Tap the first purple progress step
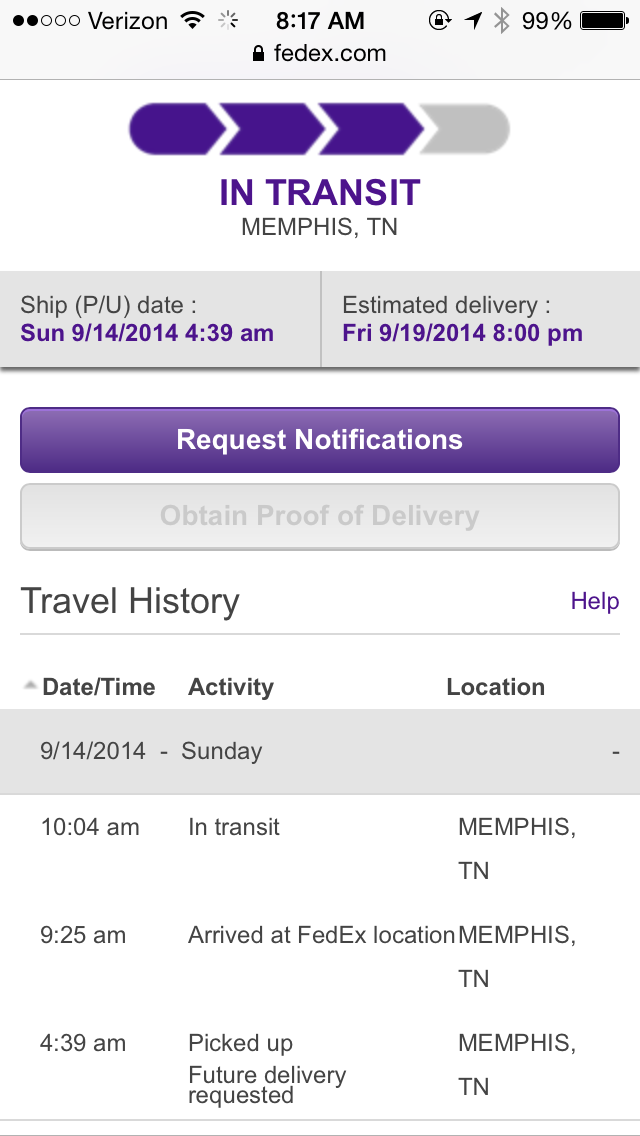The height and width of the screenshot is (1136, 640). pos(175,130)
